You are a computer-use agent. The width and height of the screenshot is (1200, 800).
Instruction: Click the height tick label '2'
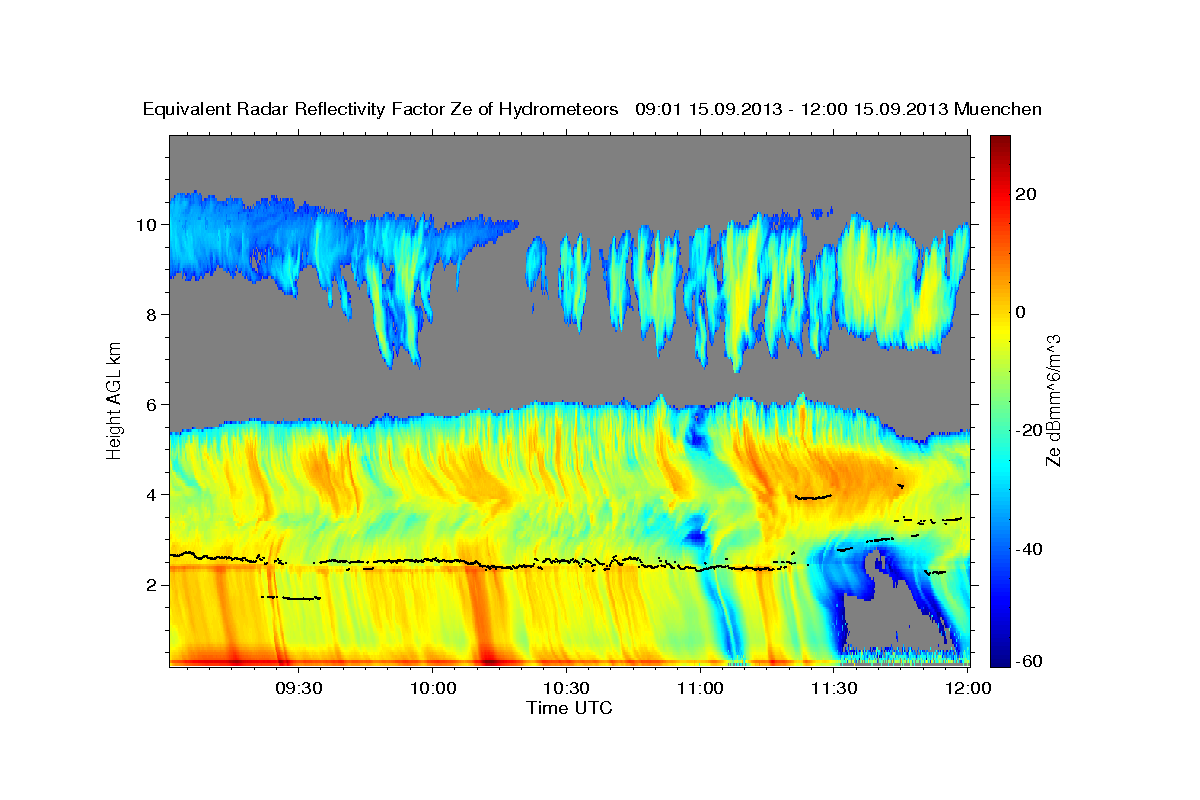click(x=151, y=584)
